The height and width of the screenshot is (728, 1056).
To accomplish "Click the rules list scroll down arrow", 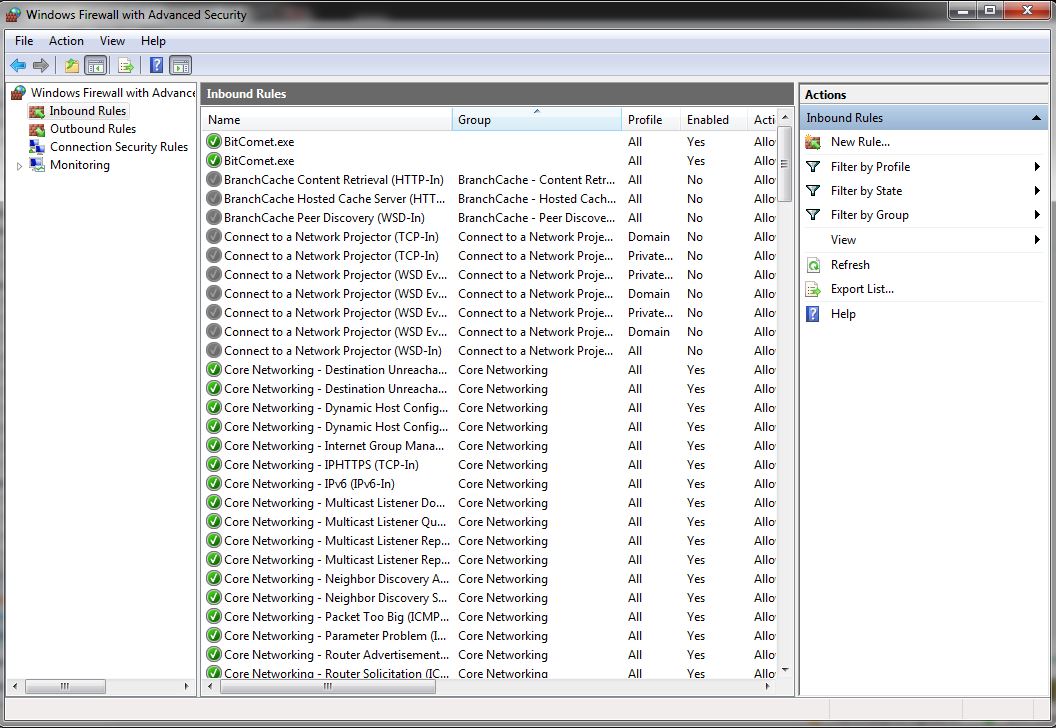I will click(x=785, y=670).
